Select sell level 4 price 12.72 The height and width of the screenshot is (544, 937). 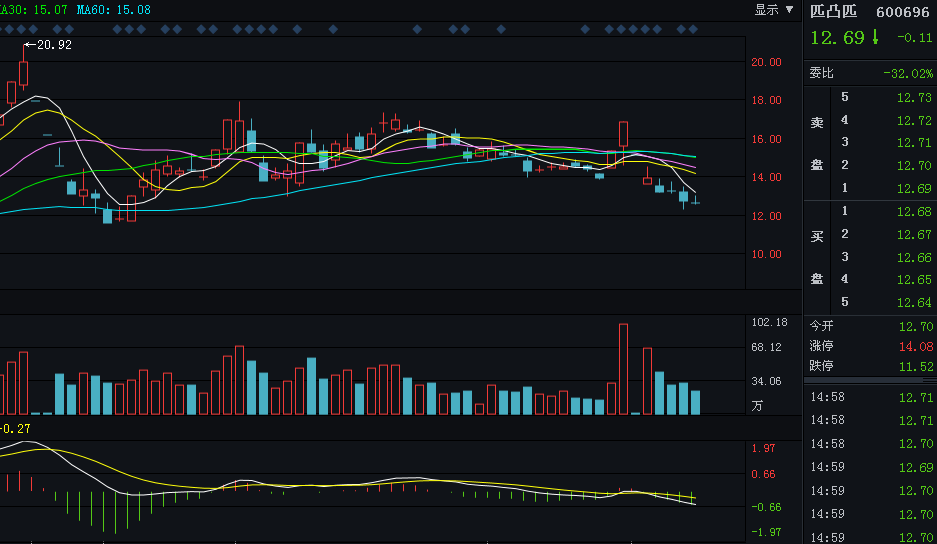(914, 121)
